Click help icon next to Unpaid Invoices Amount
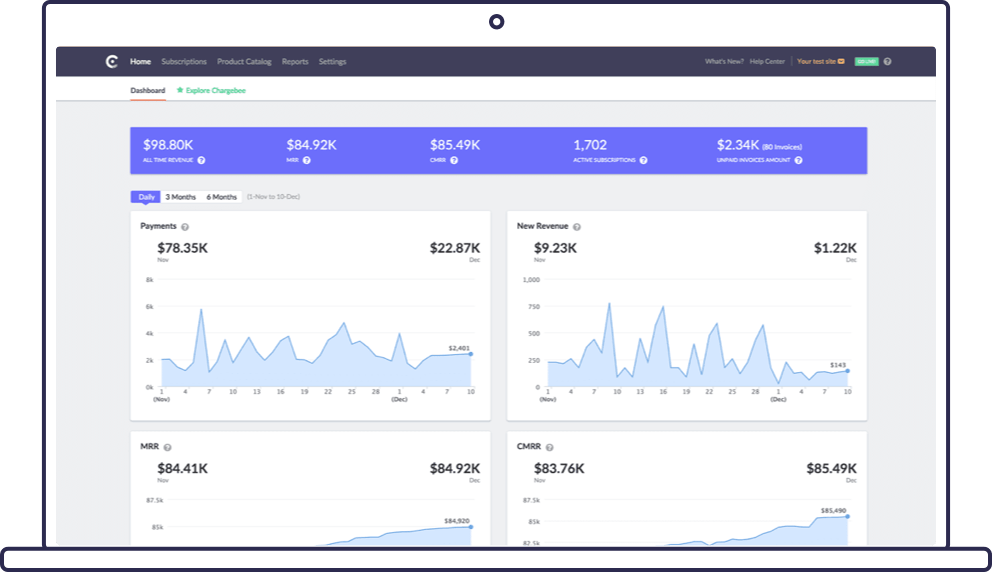The height and width of the screenshot is (572, 992). point(799,160)
